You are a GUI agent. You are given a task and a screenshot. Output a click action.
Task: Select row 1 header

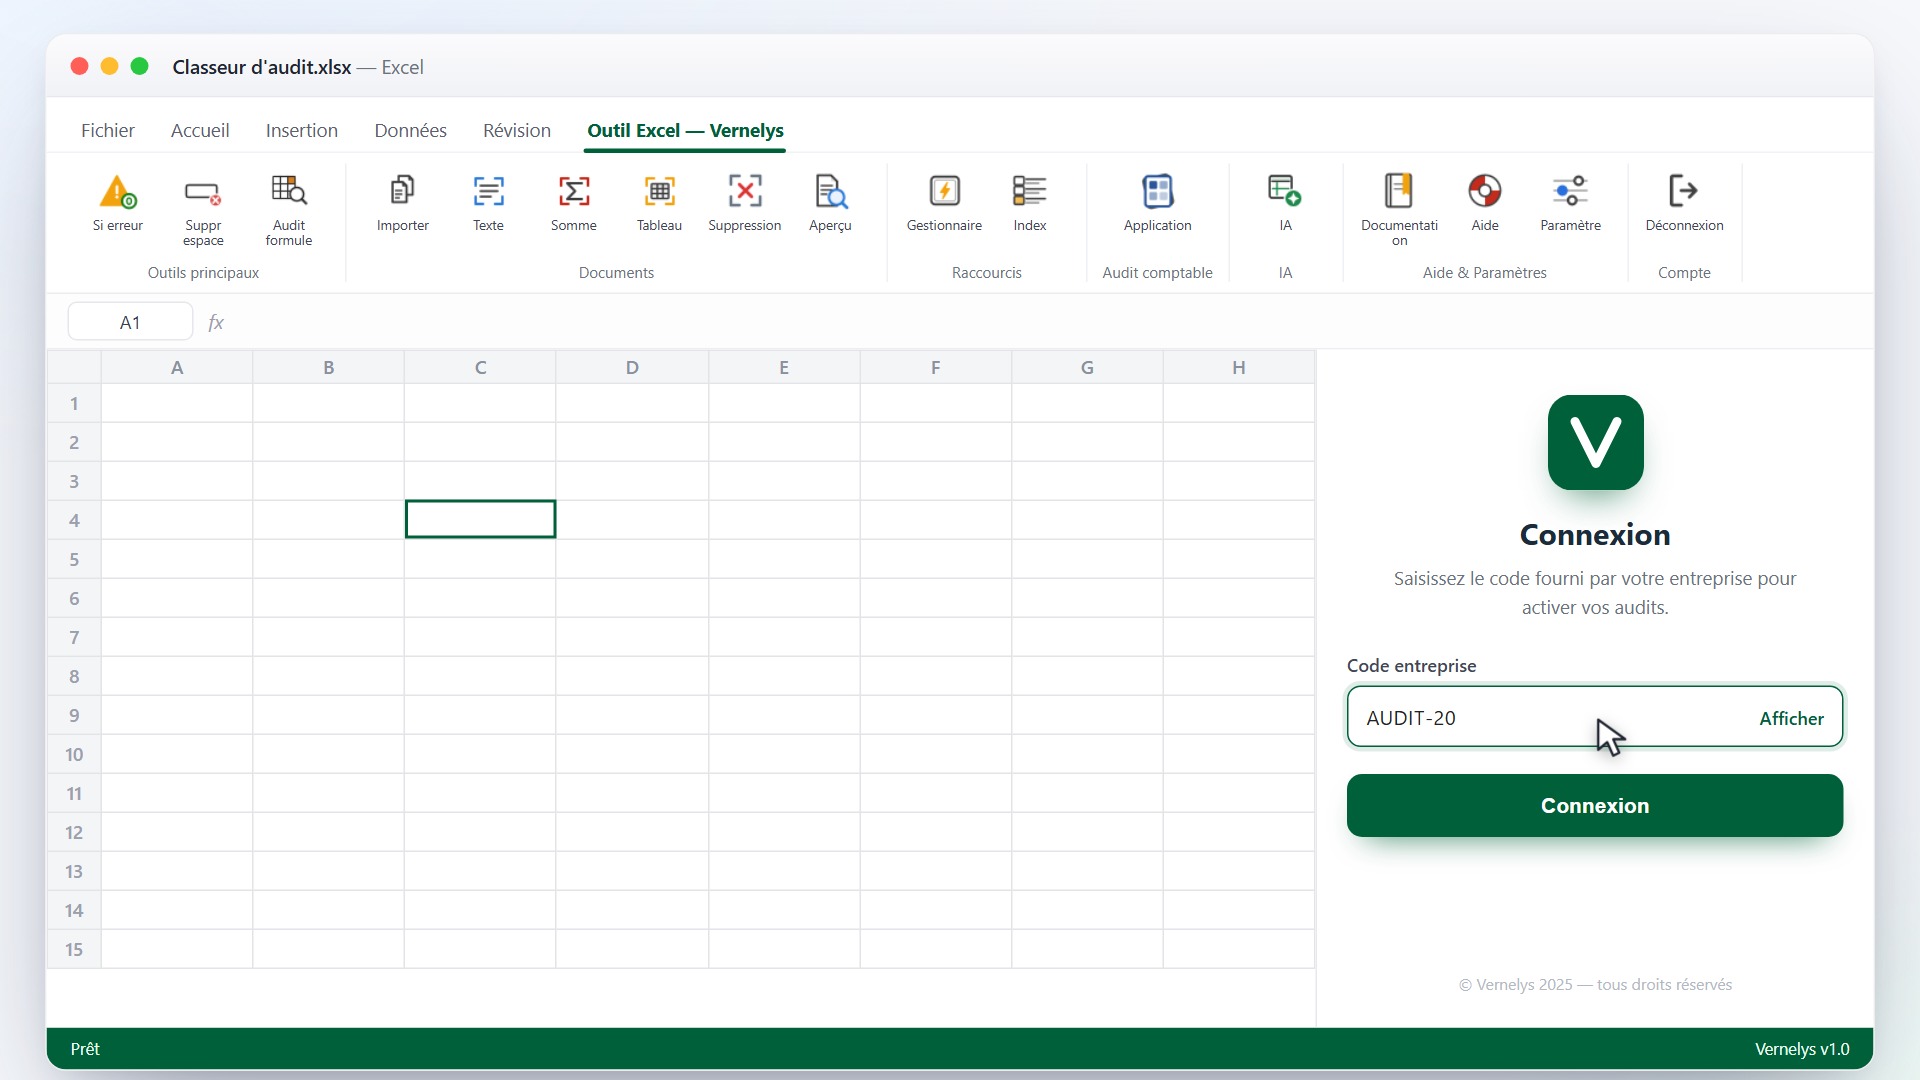click(x=74, y=403)
